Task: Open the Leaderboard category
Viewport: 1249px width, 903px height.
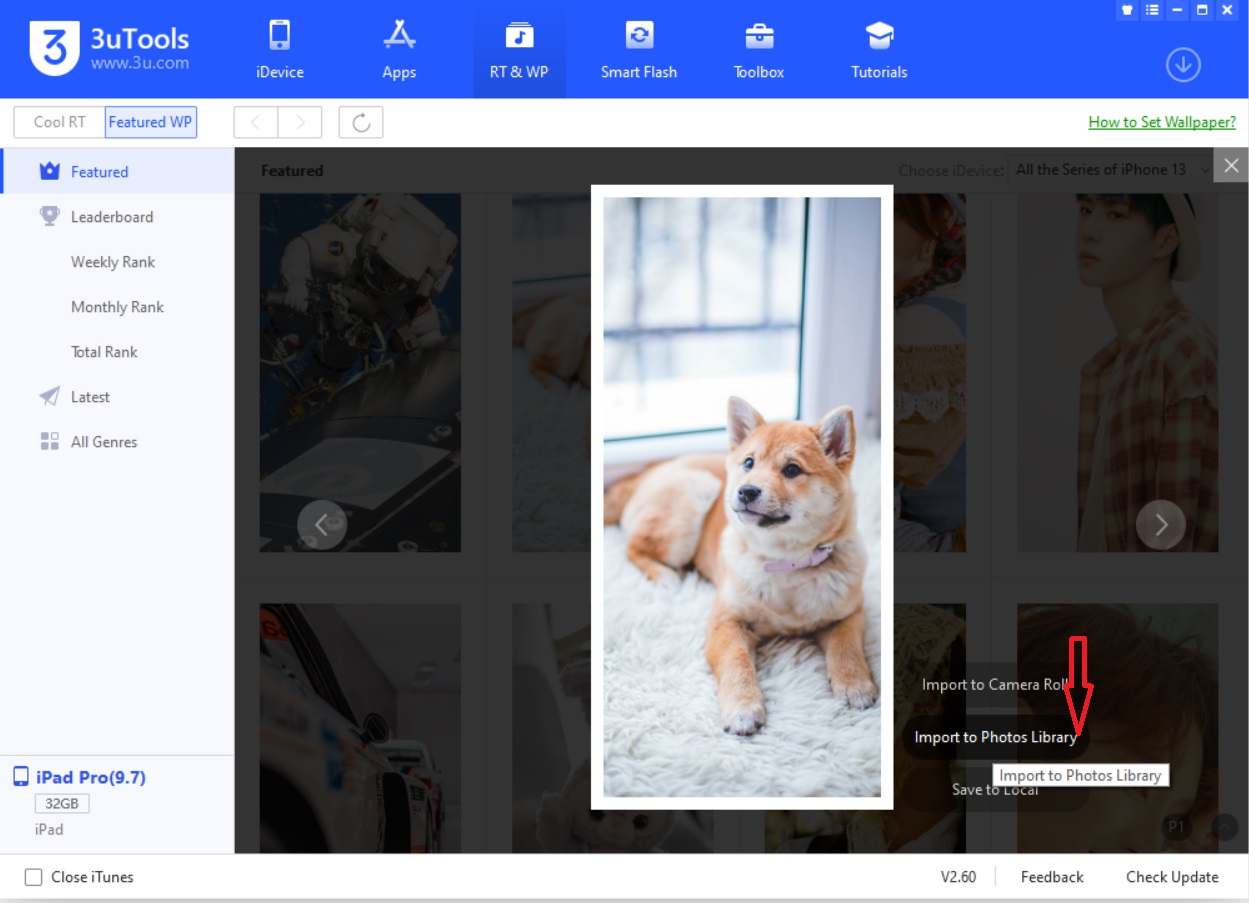Action: 111,217
